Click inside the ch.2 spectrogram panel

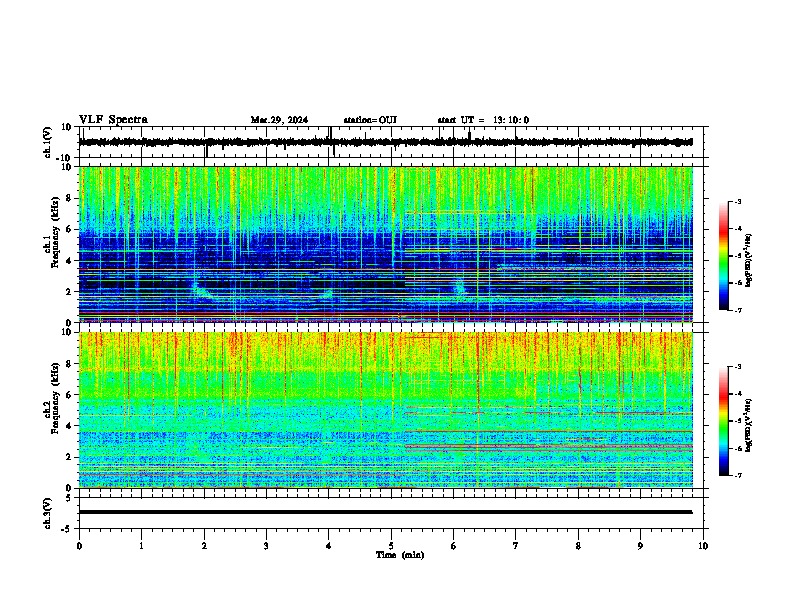[386, 410]
